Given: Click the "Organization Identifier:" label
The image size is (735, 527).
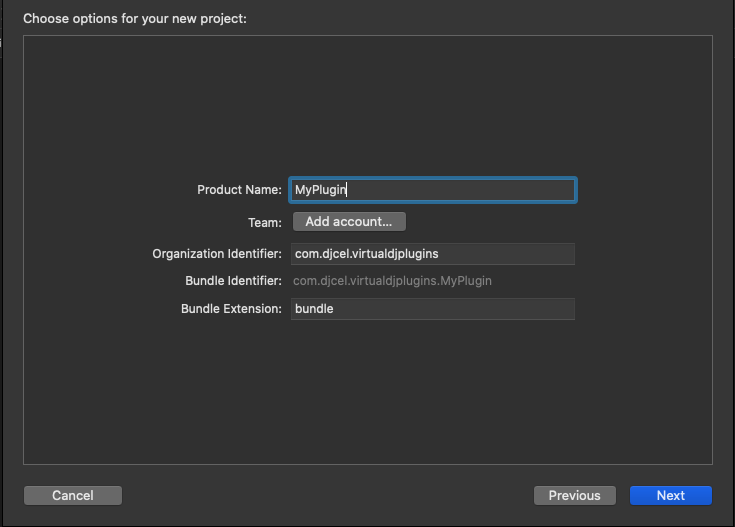Looking at the screenshot, I should [217, 254].
